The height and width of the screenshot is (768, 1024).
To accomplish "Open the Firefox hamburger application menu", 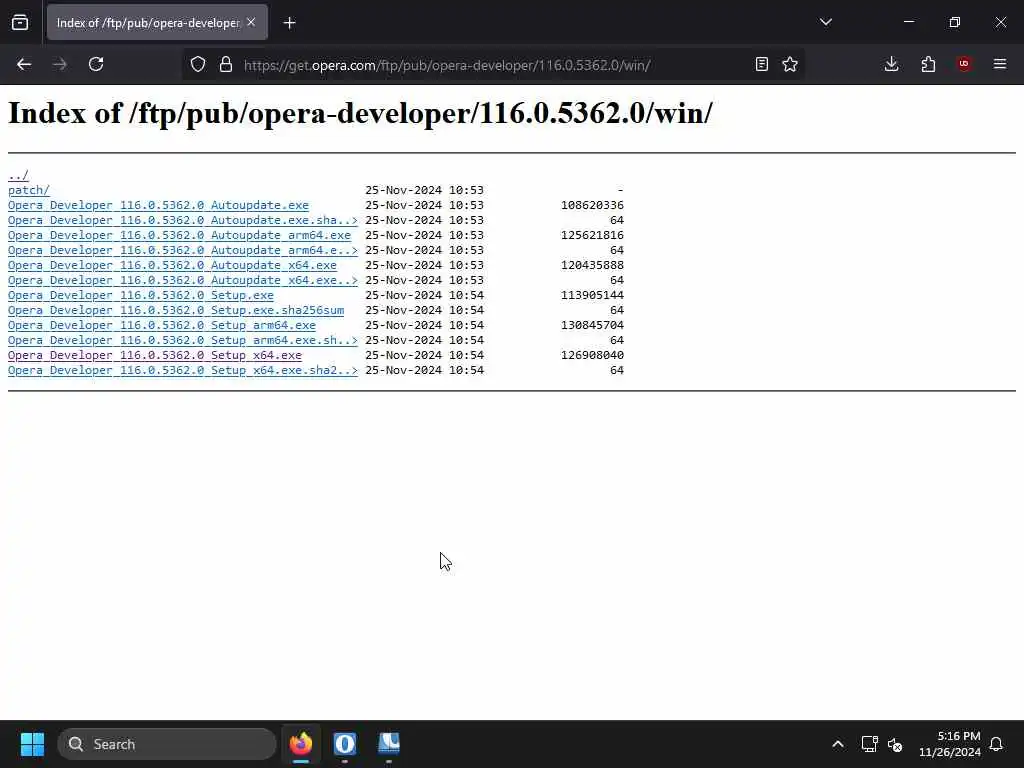I will 1000,64.
